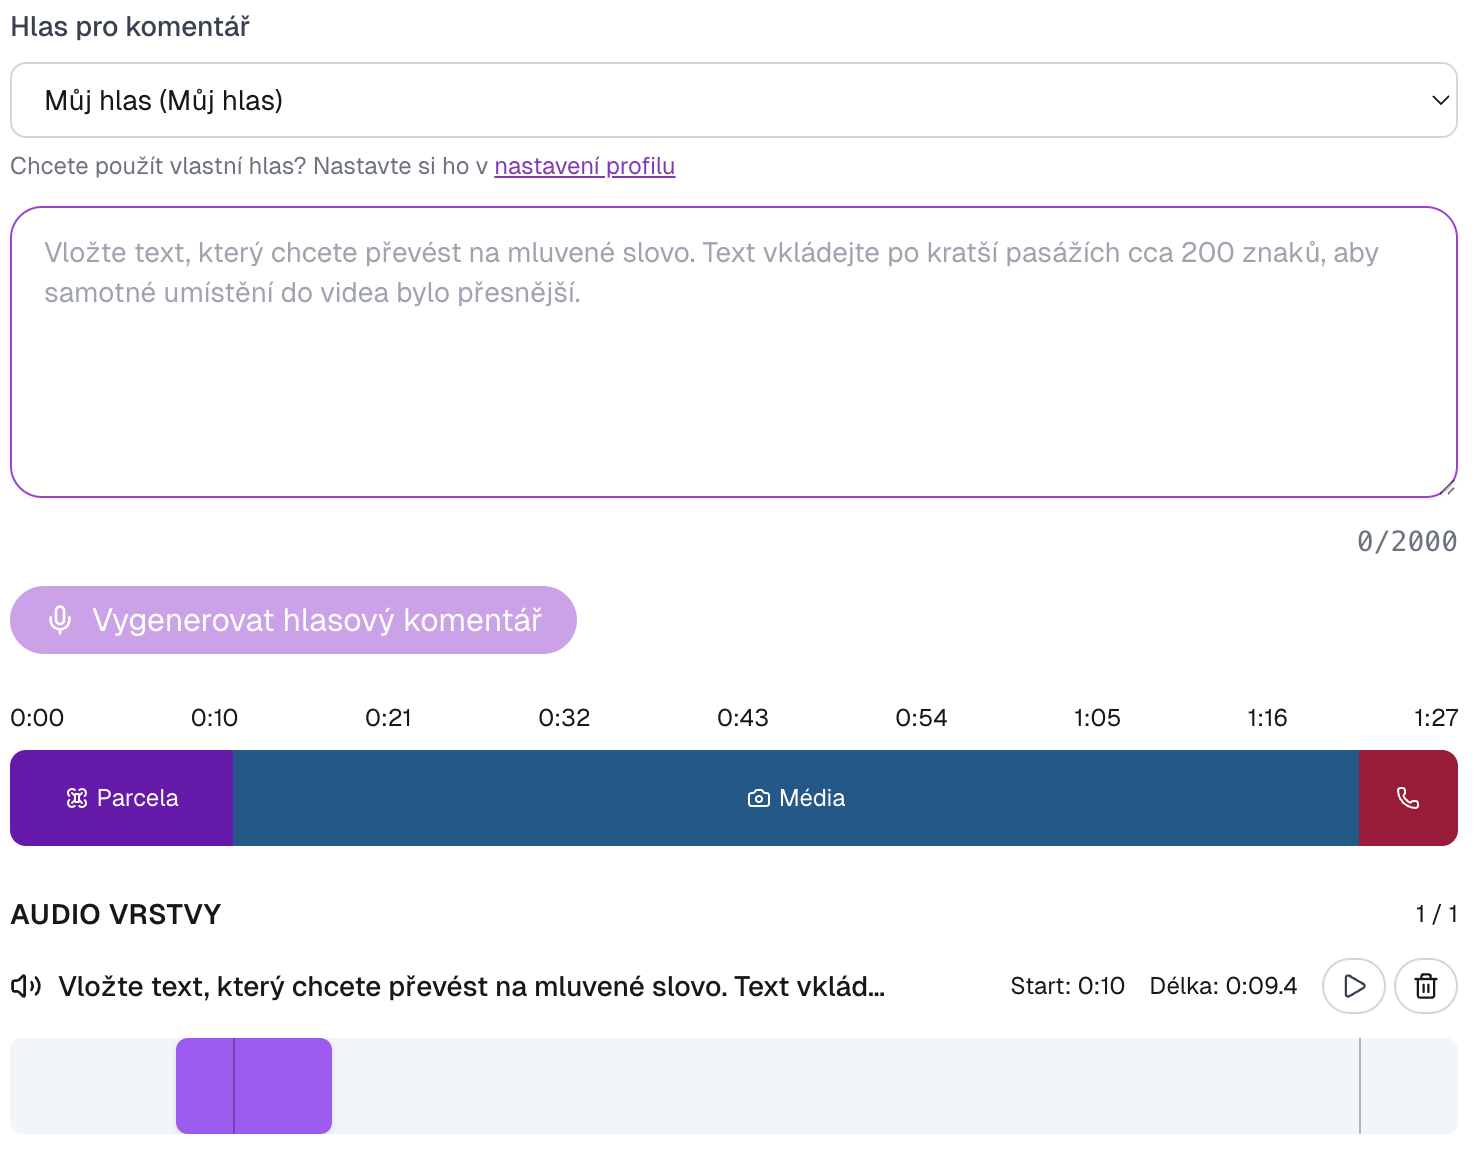1478x1156 pixels.
Task: Click the audio layer text title
Action: click(471, 987)
